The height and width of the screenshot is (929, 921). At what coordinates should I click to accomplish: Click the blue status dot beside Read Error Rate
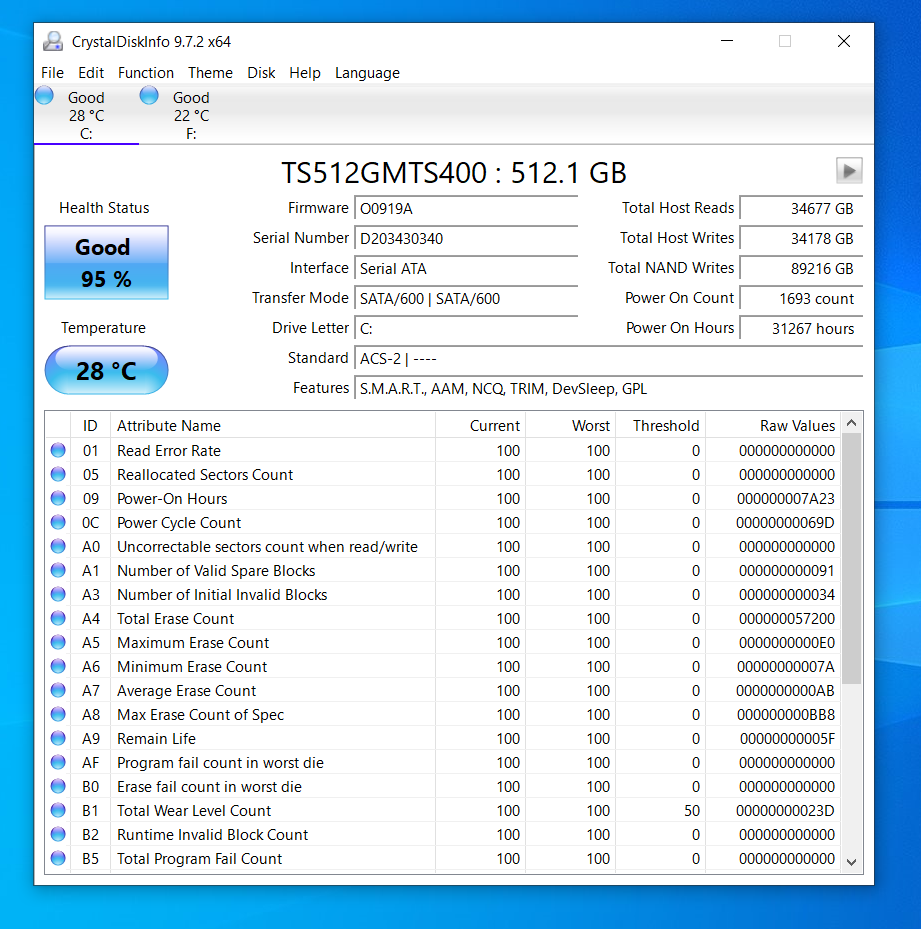[57, 450]
